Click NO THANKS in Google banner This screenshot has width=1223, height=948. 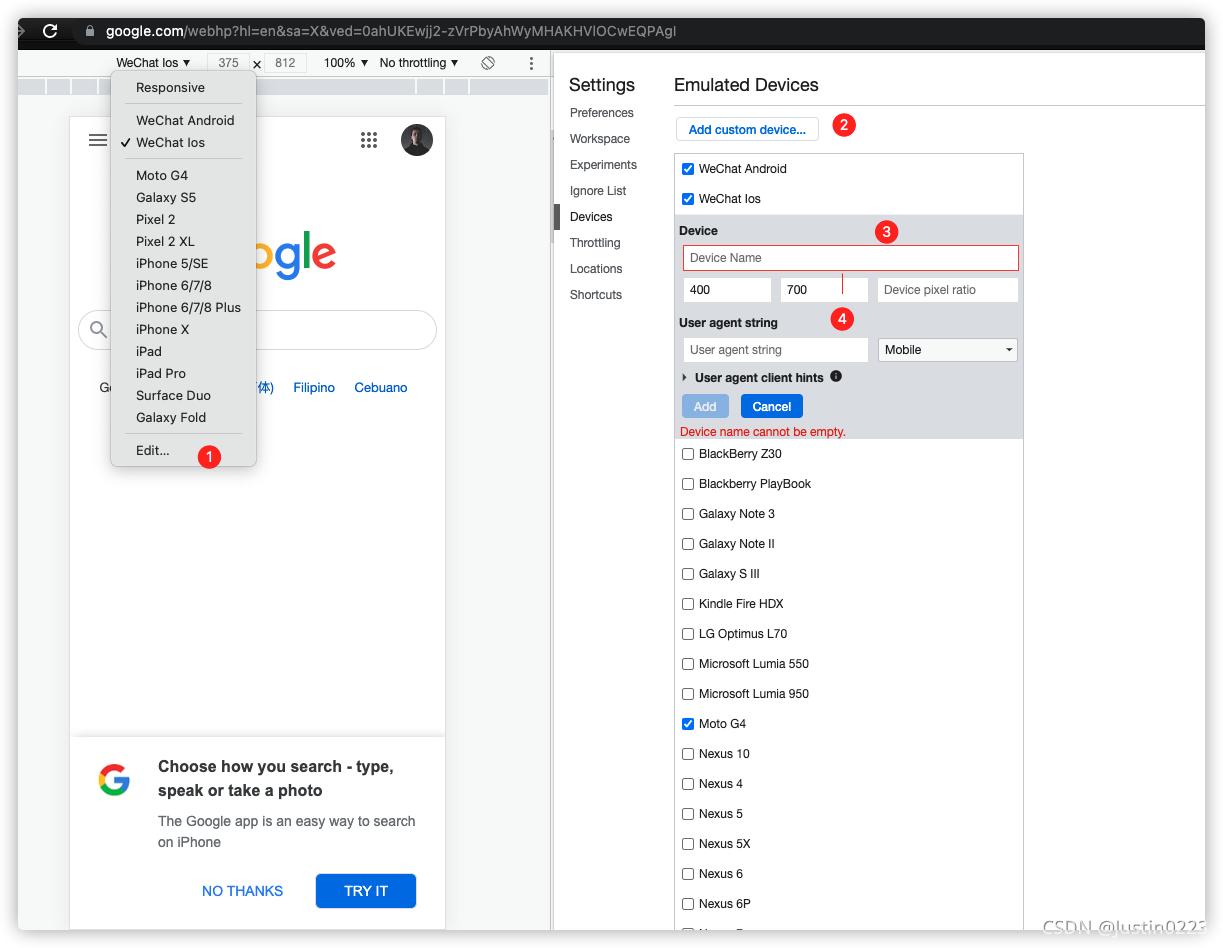click(243, 891)
